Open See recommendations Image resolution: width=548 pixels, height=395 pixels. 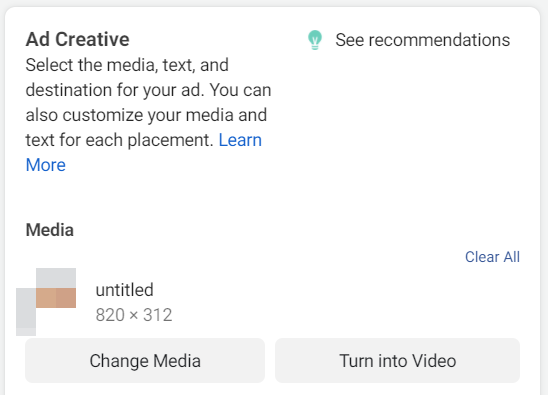coord(423,40)
